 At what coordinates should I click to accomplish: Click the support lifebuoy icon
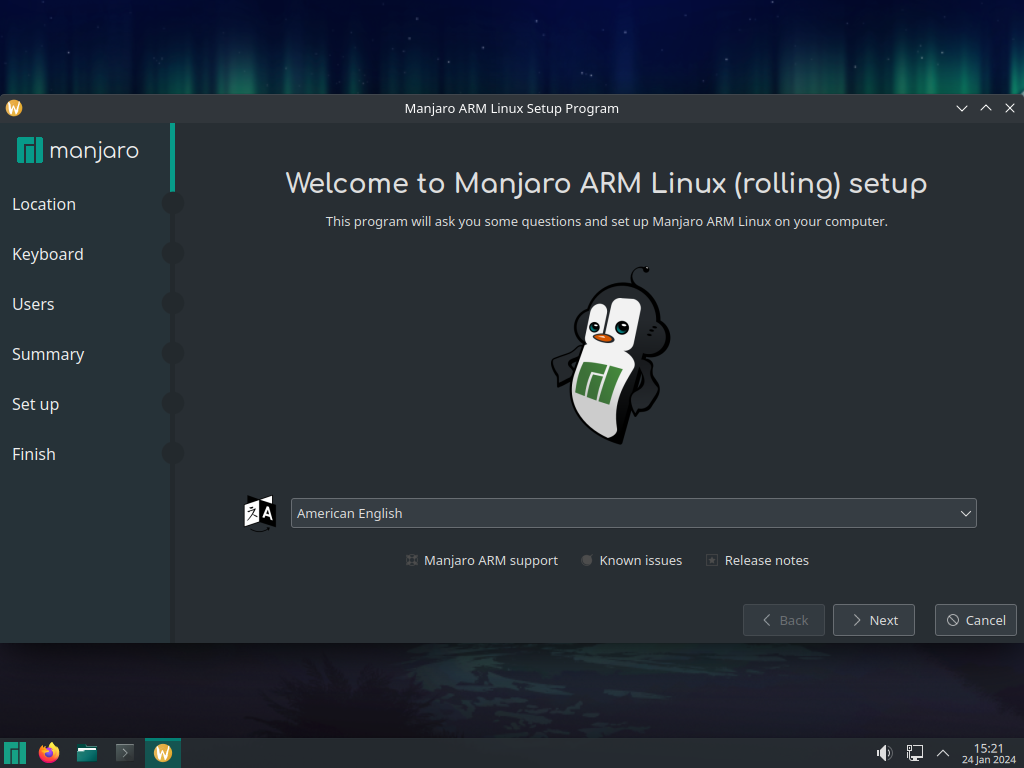(x=411, y=560)
